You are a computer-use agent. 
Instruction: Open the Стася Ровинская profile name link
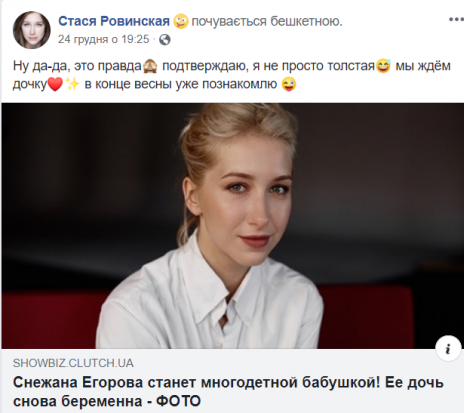click(114, 21)
